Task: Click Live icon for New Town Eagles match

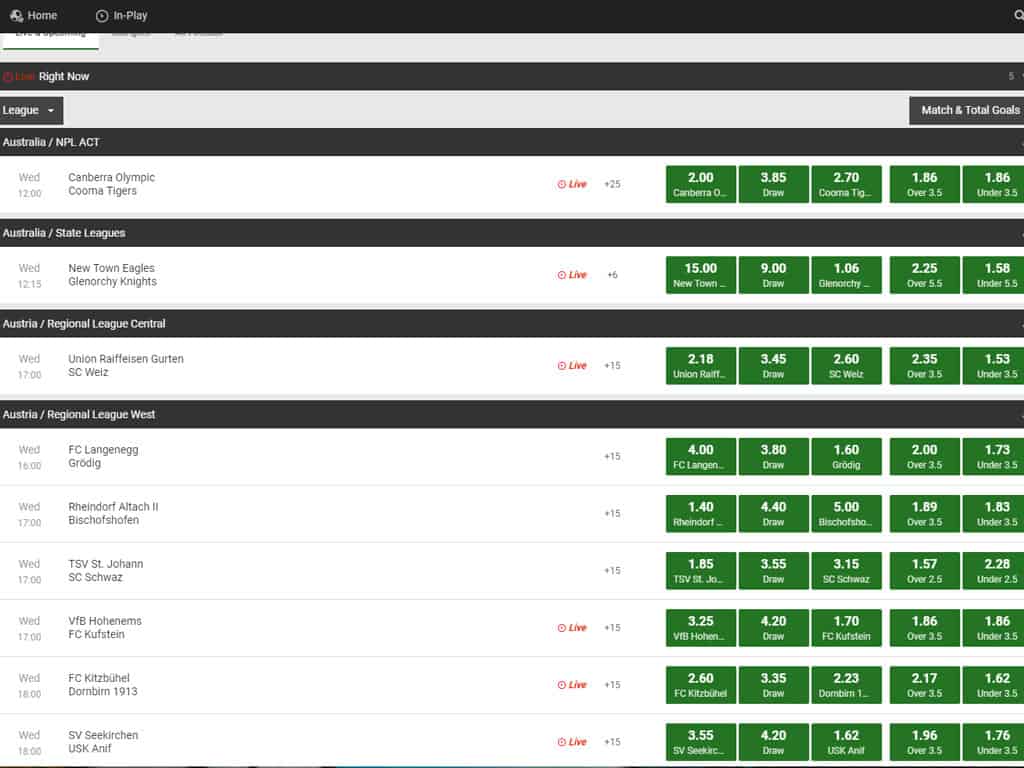Action: coord(572,275)
